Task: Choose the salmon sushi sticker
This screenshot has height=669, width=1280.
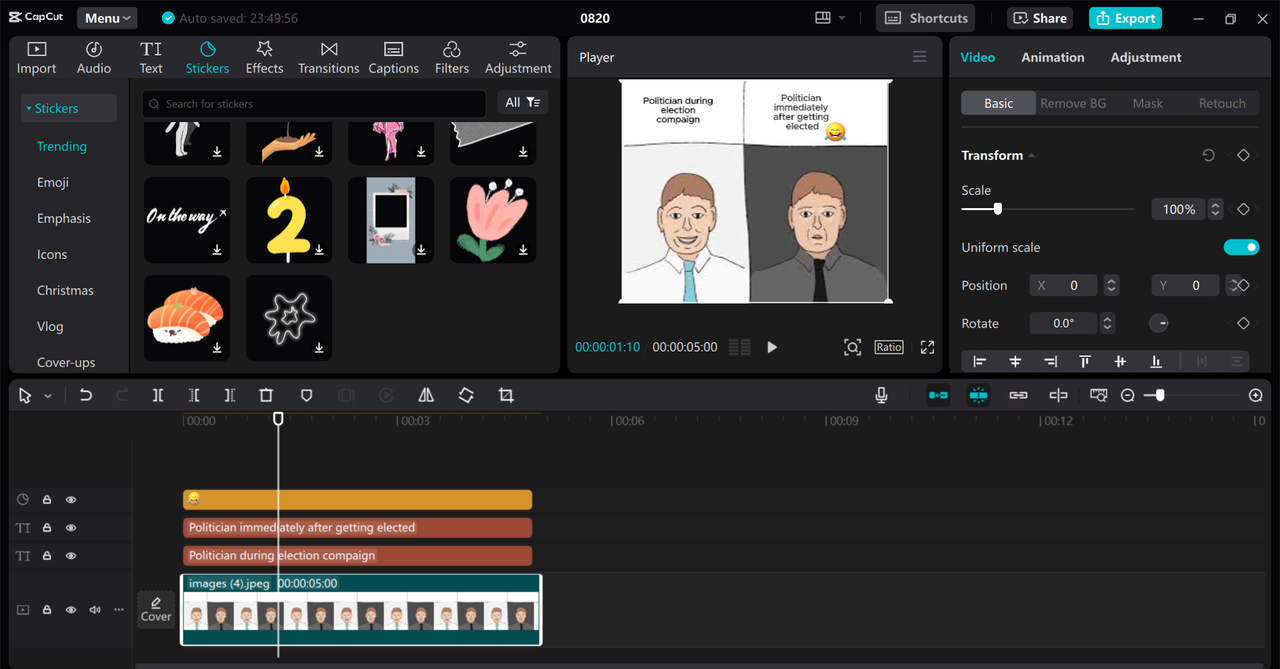Action: point(187,318)
